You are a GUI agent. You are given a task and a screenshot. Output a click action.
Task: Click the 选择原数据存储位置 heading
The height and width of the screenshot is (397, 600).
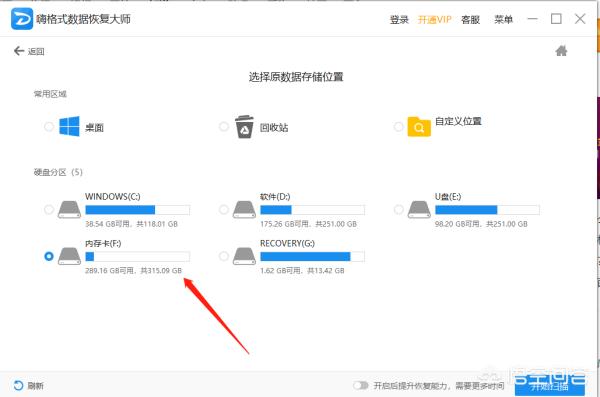(296, 77)
